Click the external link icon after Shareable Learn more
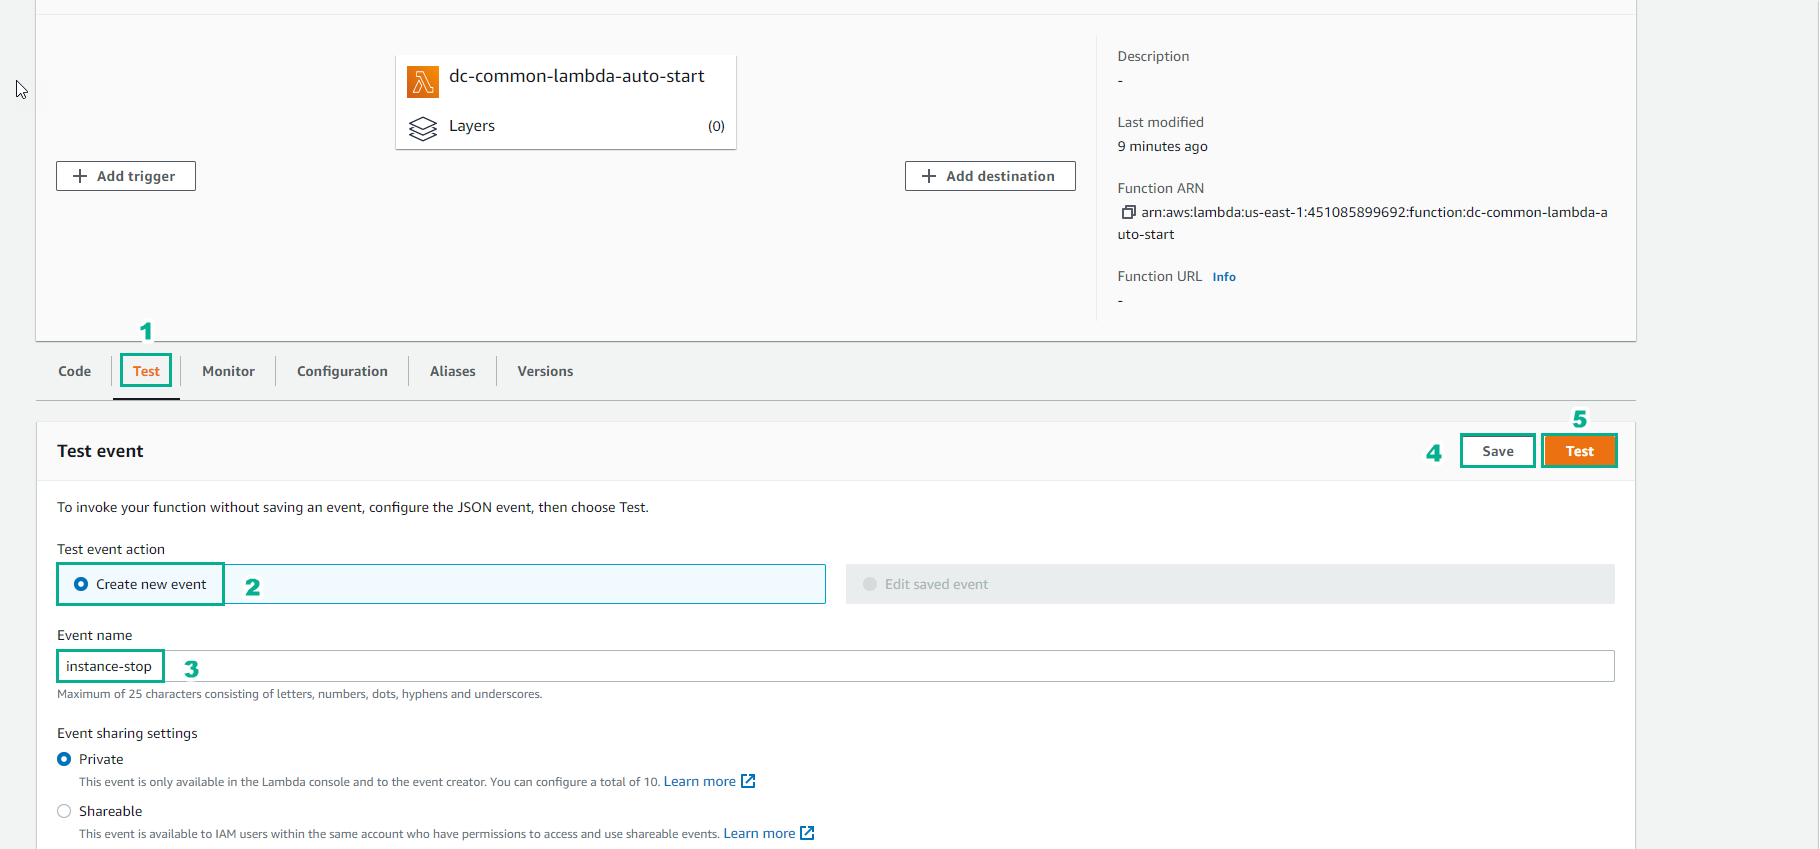This screenshot has width=1820, height=849. point(807,833)
